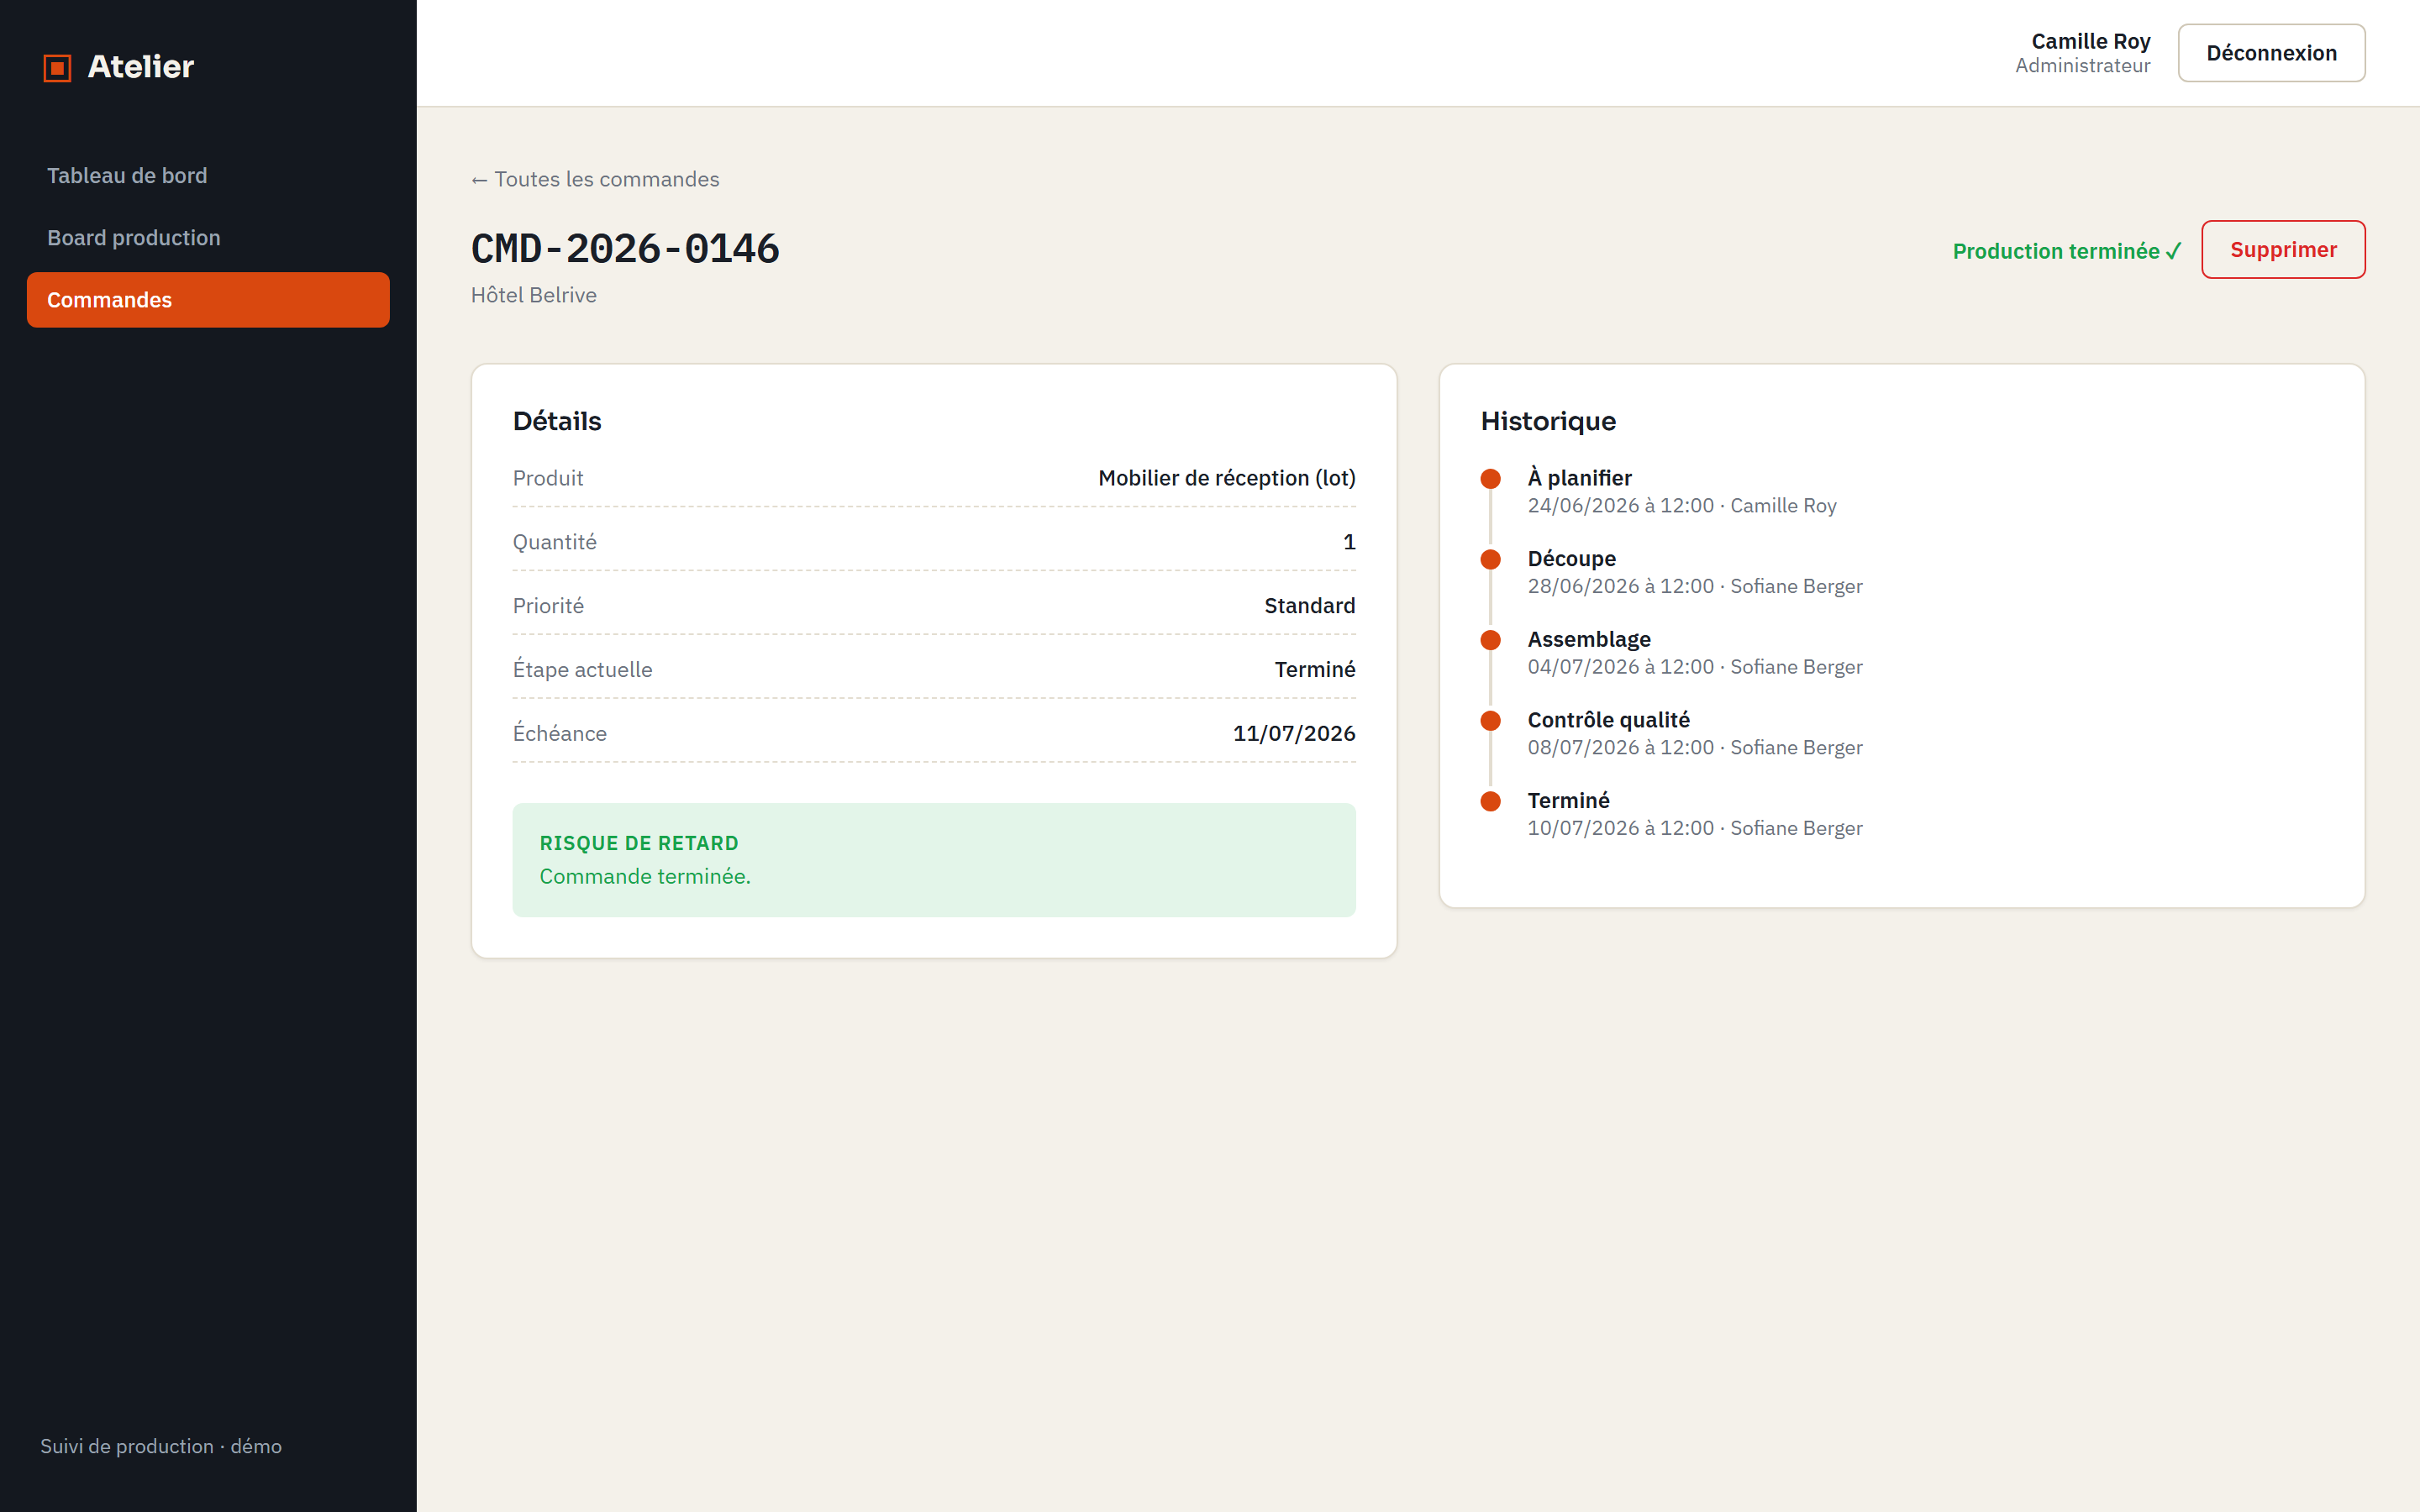
Task: Click the Terminé history title
Action: [1568, 800]
